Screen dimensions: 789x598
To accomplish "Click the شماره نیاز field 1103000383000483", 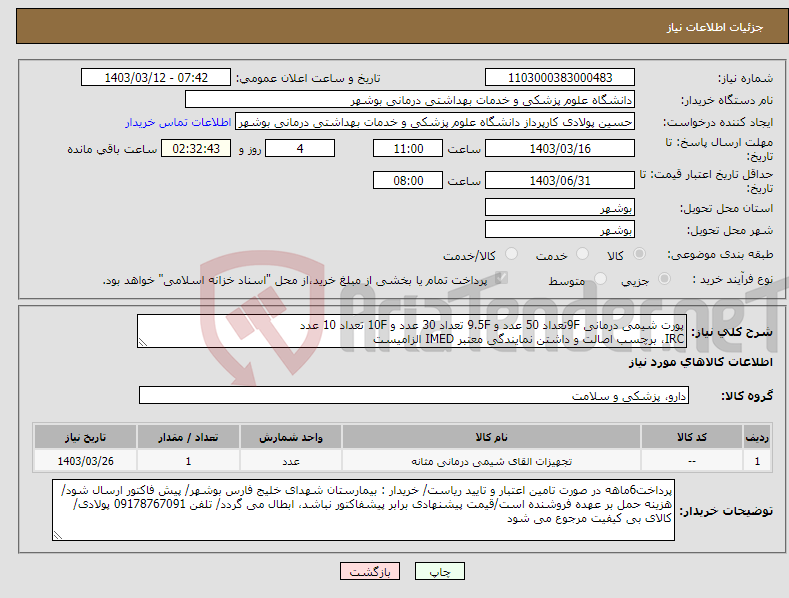I will [x=560, y=78].
